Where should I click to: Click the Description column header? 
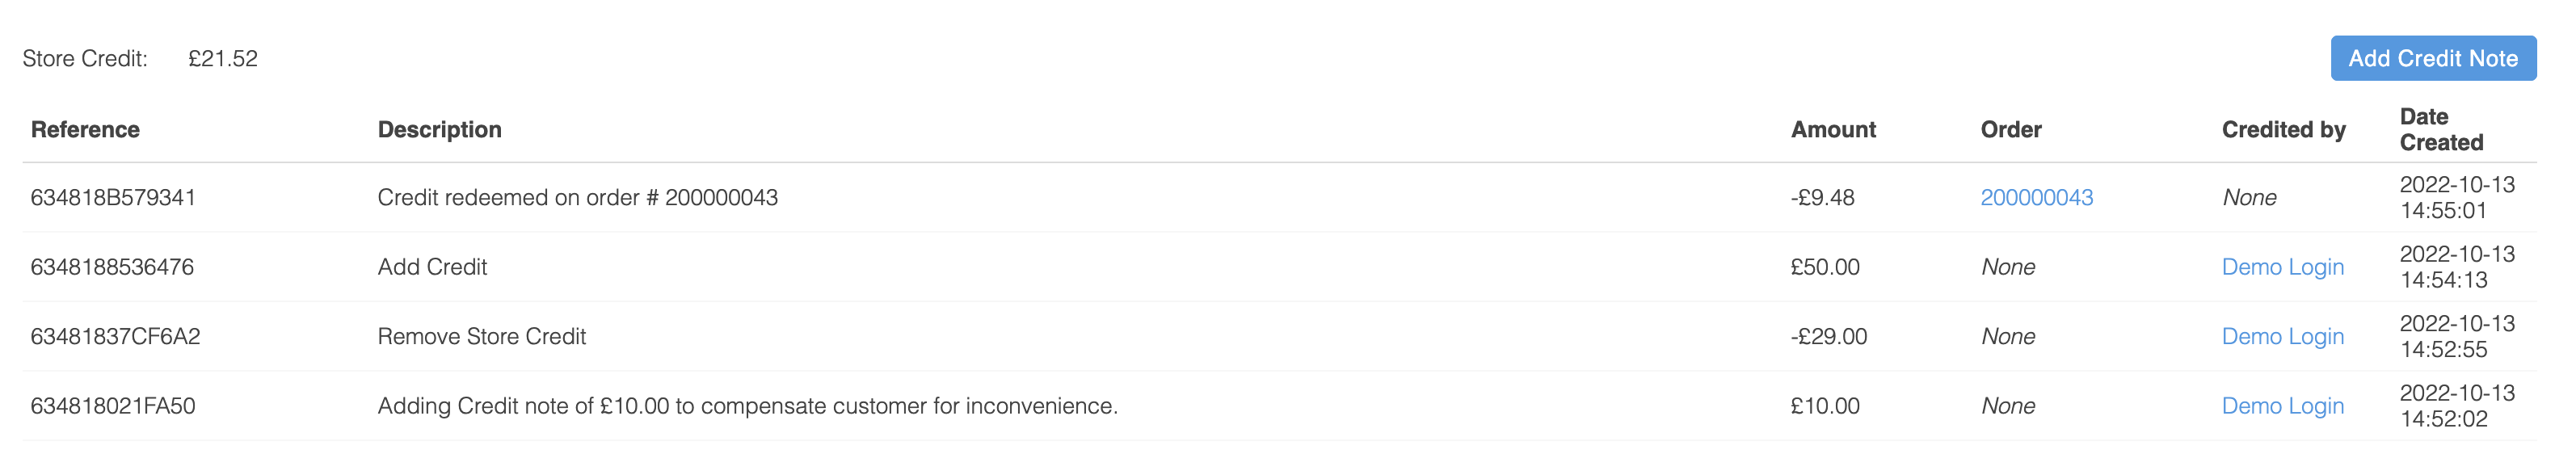[x=439, y=129]
